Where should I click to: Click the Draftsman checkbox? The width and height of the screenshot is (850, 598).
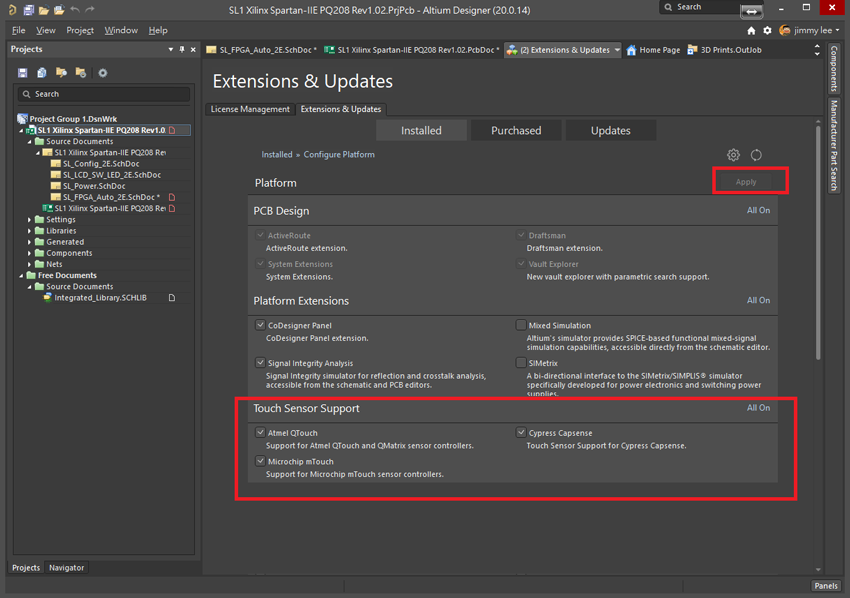click(521, 235)
